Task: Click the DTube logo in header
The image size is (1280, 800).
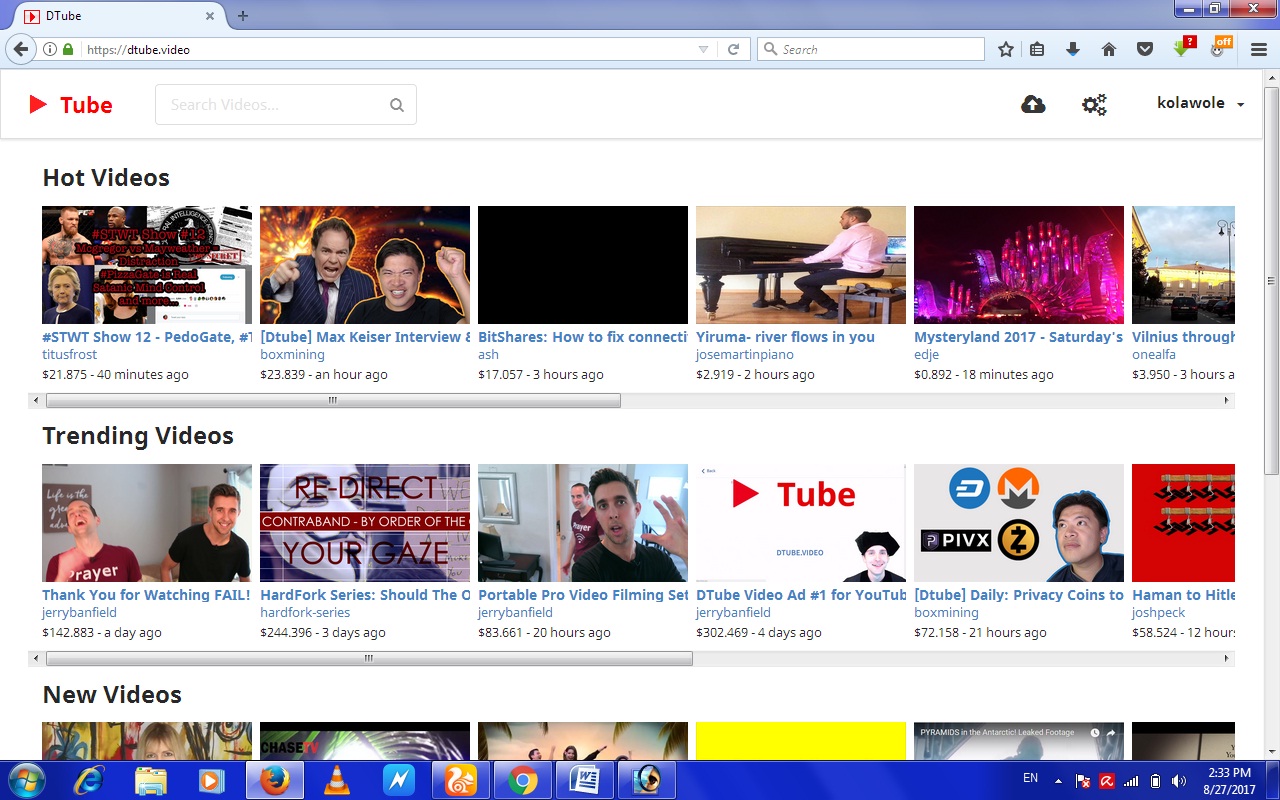Action: (x=70, y=104)
